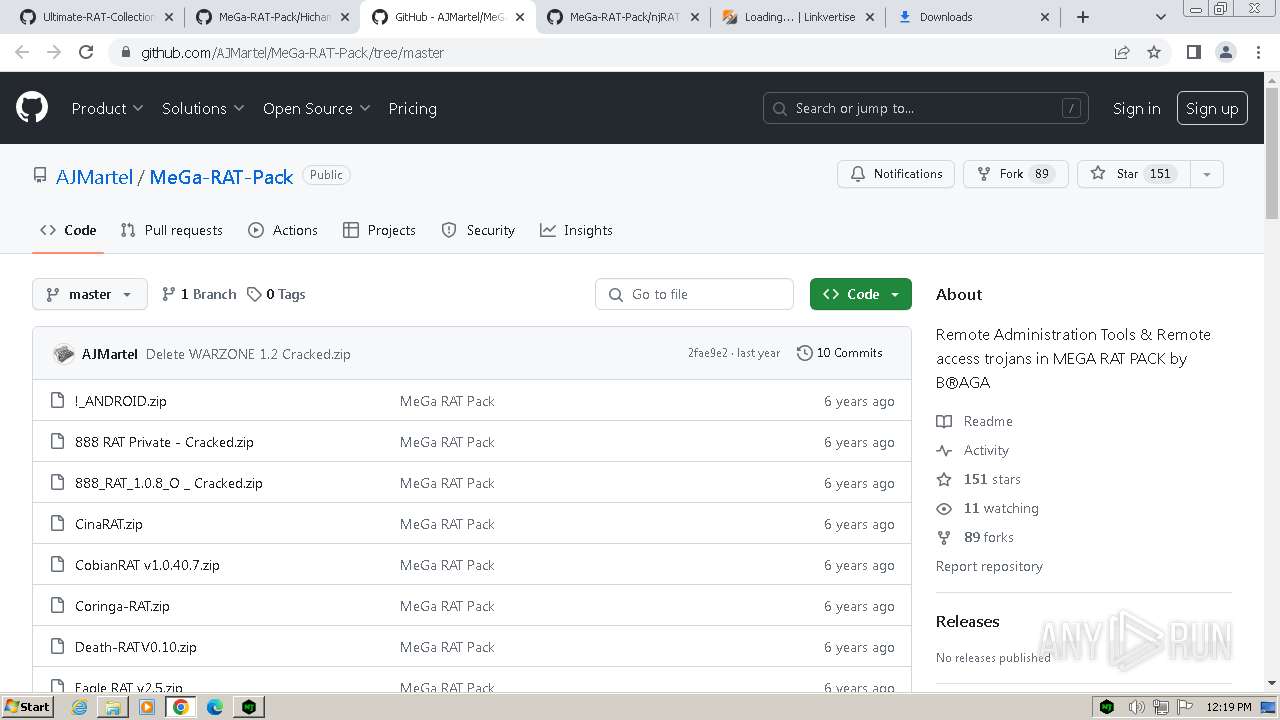The height and width of the screenshot is (720, 1280).
Task: Share this page via the share icon
Action: pos(1122,52)
